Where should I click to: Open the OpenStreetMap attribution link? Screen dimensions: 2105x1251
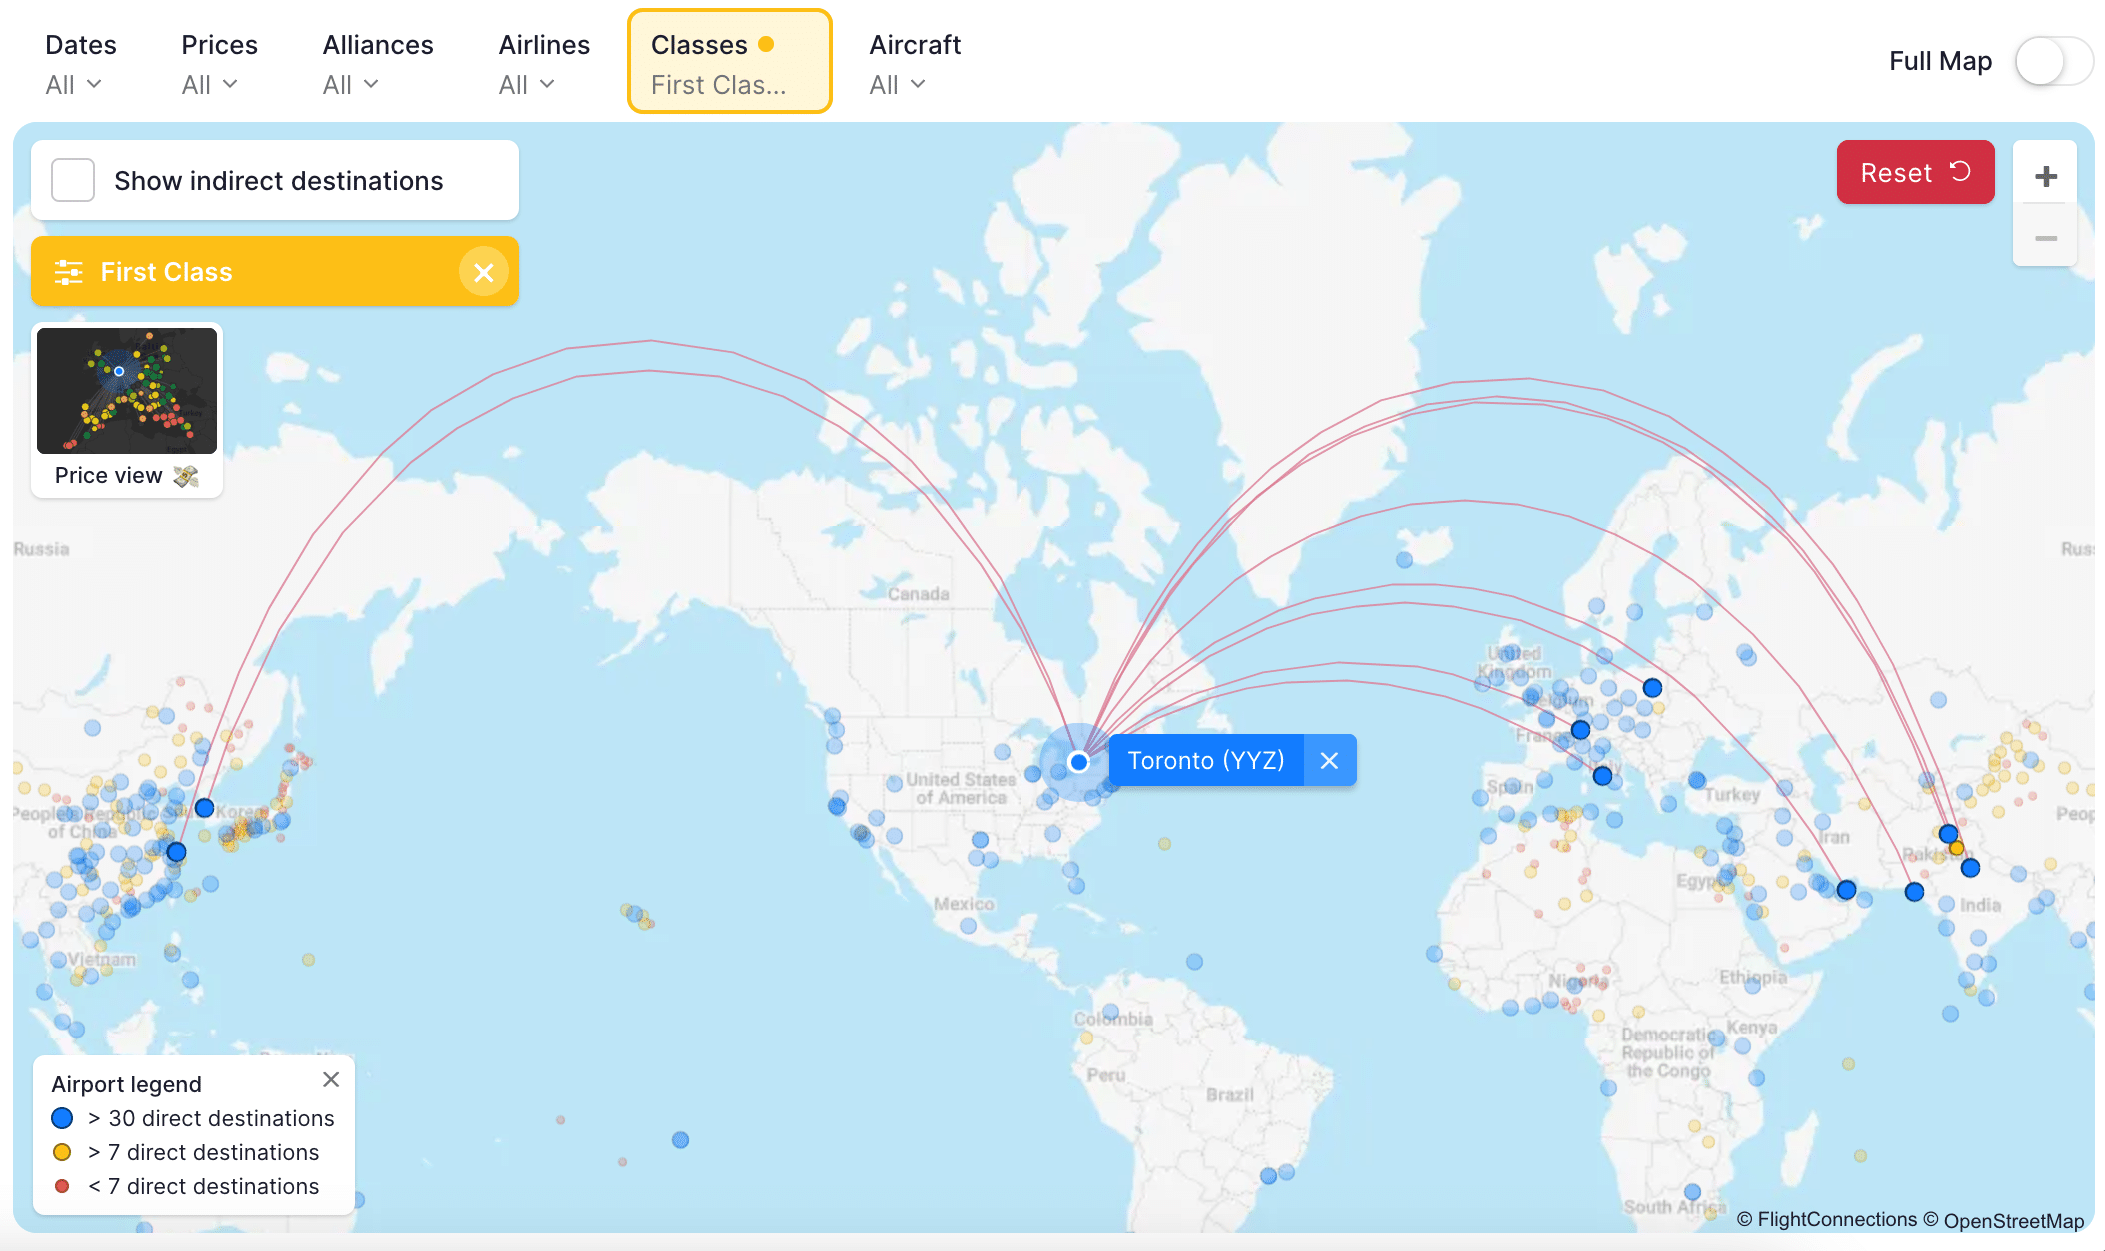(x=2013, y=1220)
